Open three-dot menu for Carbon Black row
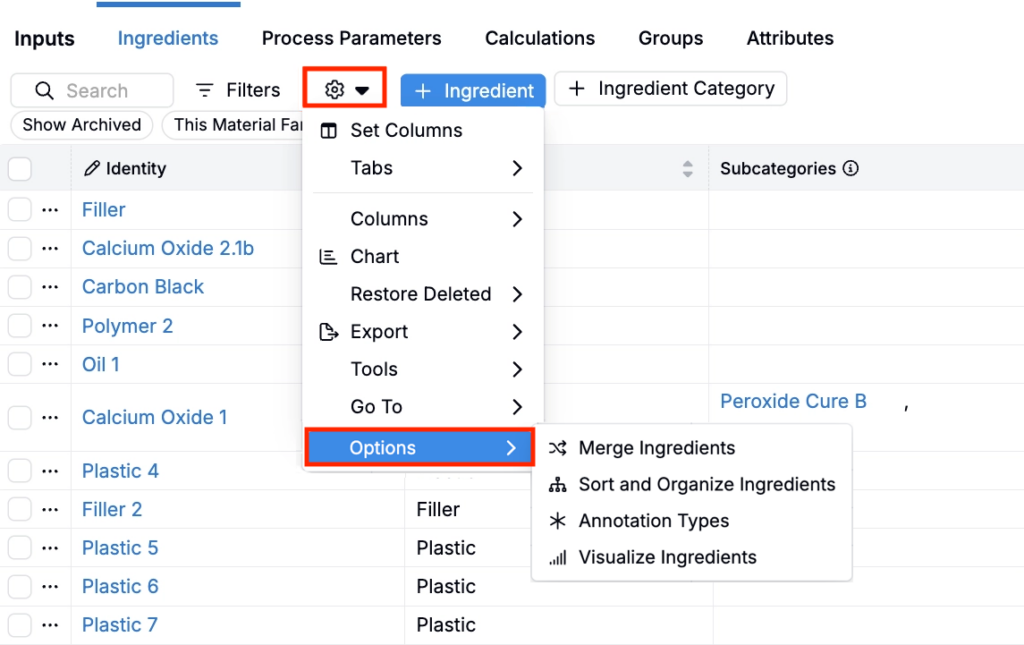Screen dimensions: 1024x645 pos(50,287)
